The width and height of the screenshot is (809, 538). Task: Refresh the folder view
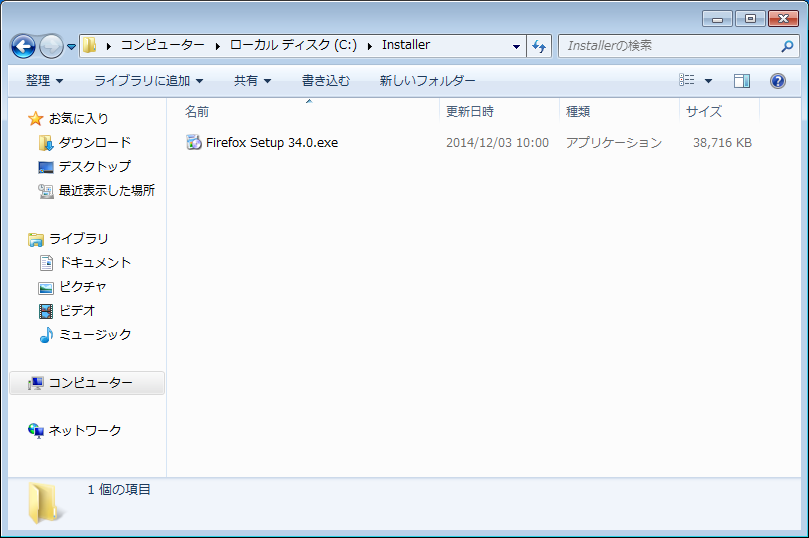click(539, 46)
